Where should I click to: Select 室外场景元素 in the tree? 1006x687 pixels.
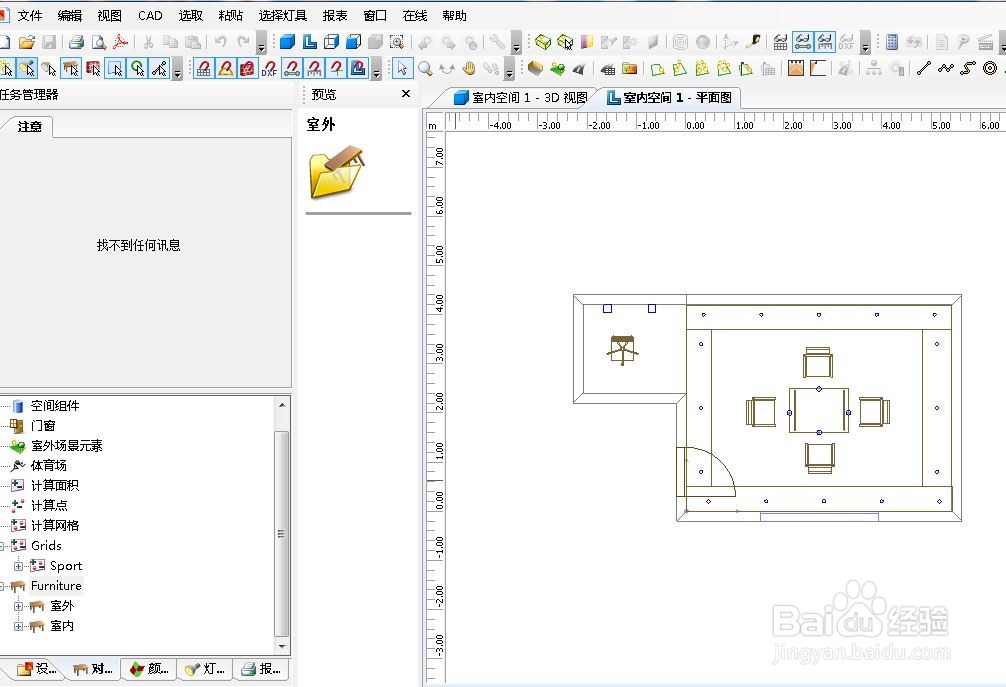pyautogui.click(x=67, y=446)
